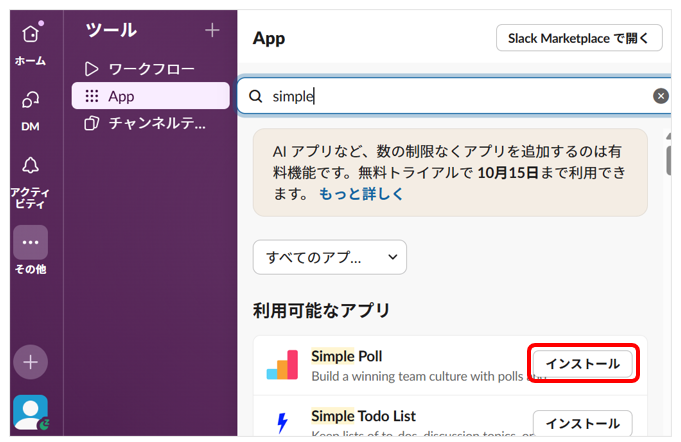Open チャンネルテ... templates item

coord(151,124)
